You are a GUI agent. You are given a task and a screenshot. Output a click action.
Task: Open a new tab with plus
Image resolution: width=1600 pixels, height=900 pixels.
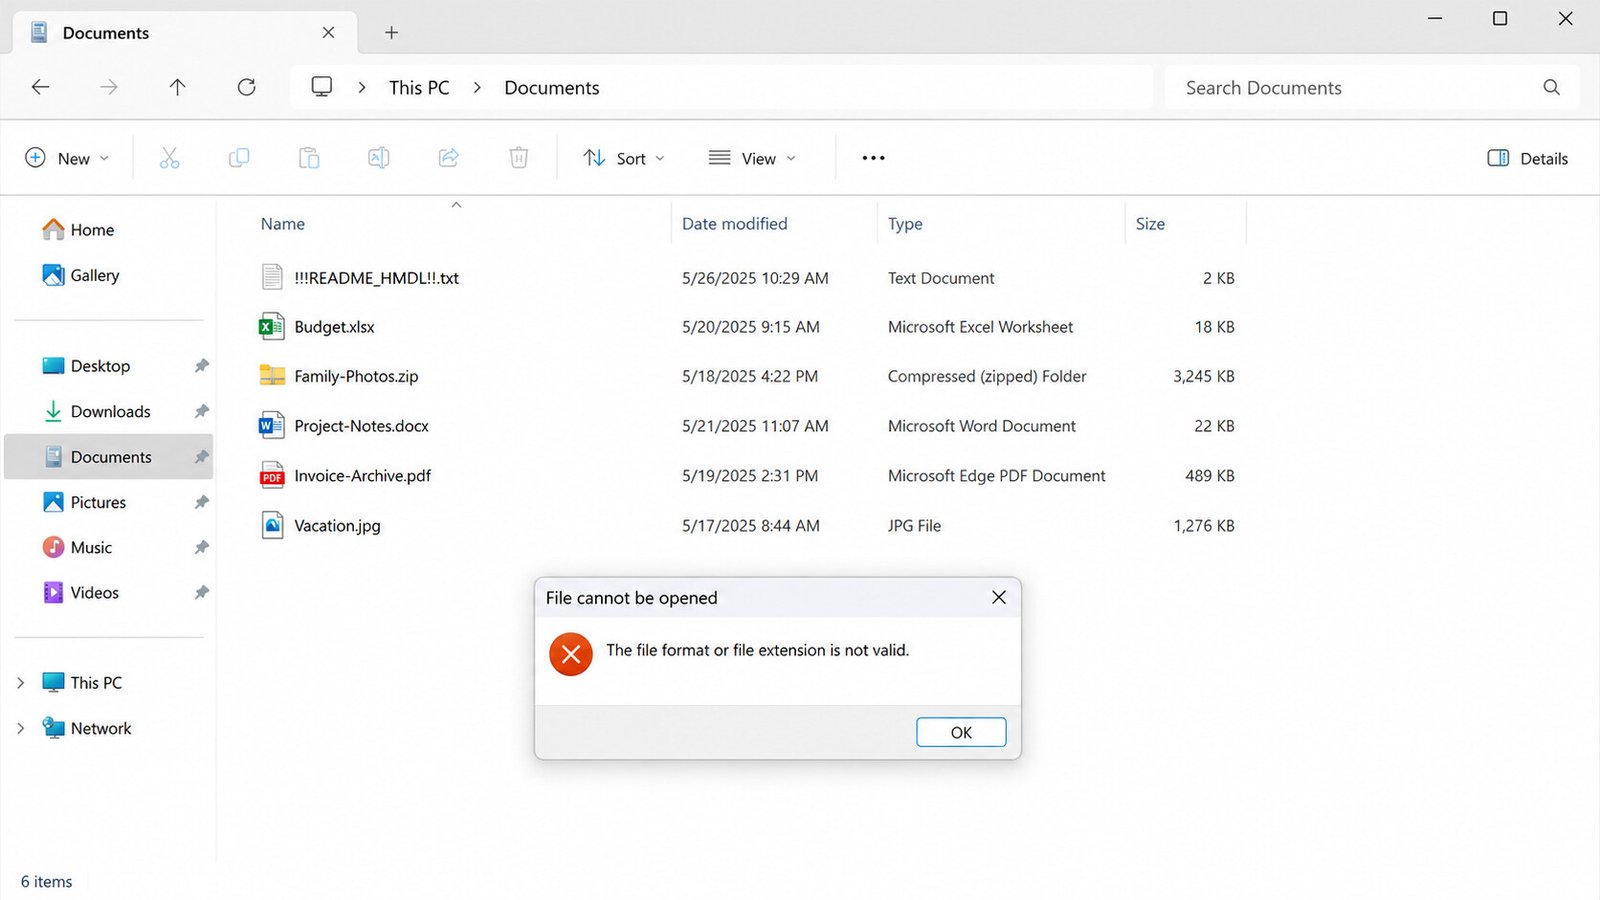391,33
